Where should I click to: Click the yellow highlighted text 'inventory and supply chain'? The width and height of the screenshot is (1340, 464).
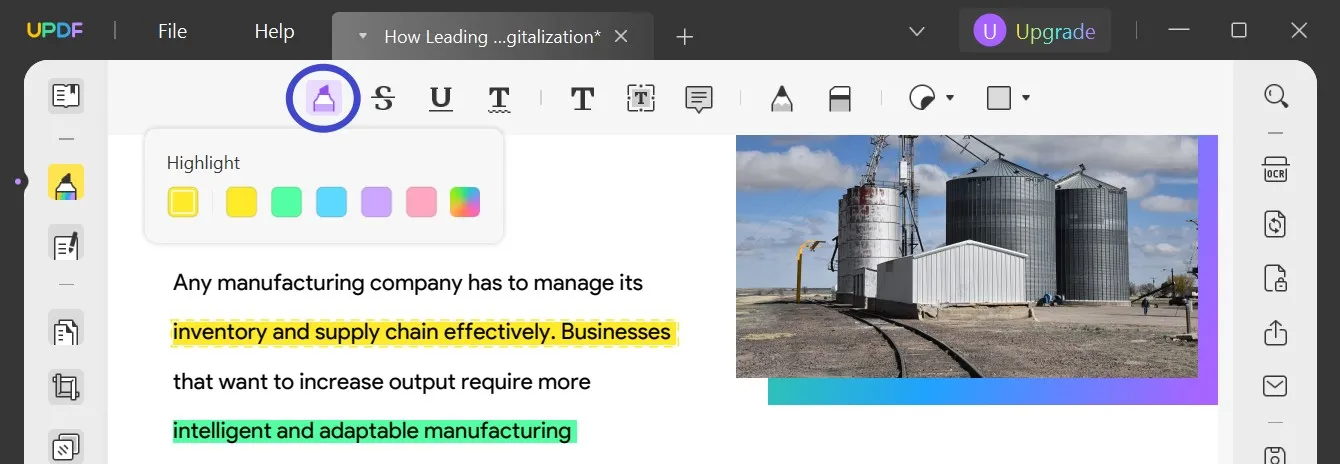pyautogui.click(x=306, y=332)
